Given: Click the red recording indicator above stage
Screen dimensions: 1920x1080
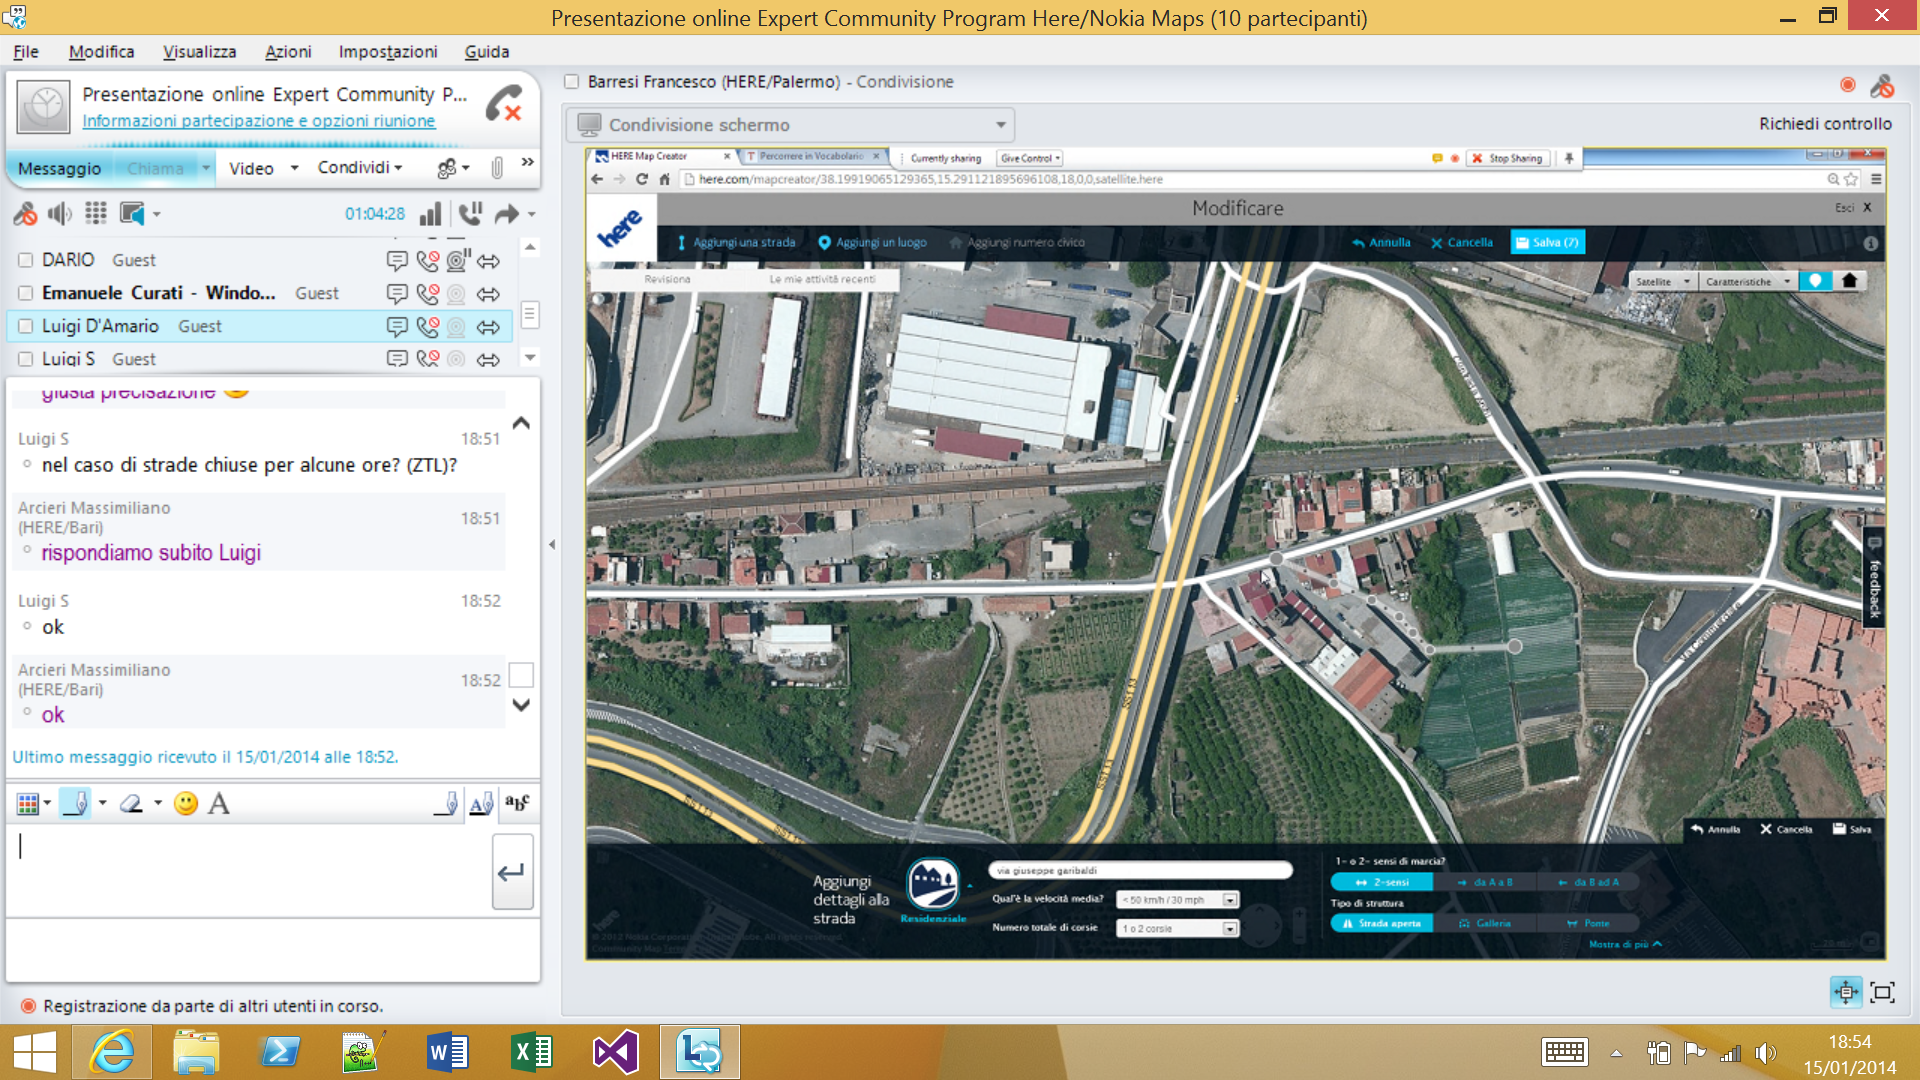Looking at the screenshot, I should pyautogui.click(x=1848, y=85).
